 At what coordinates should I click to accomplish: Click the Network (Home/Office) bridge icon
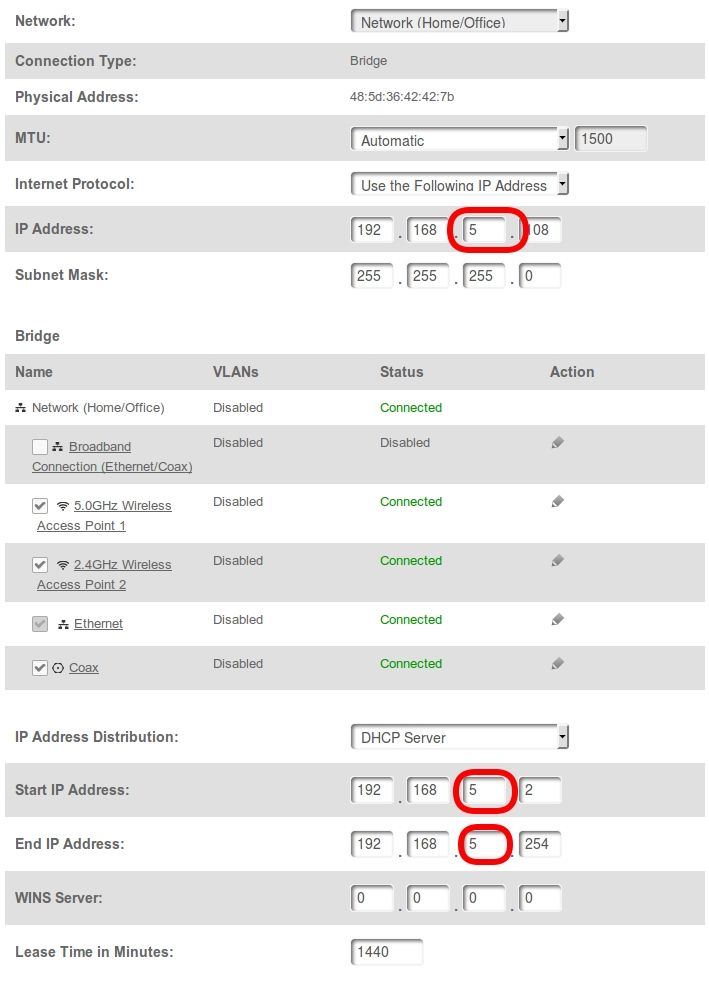click(x=21, y=408)
